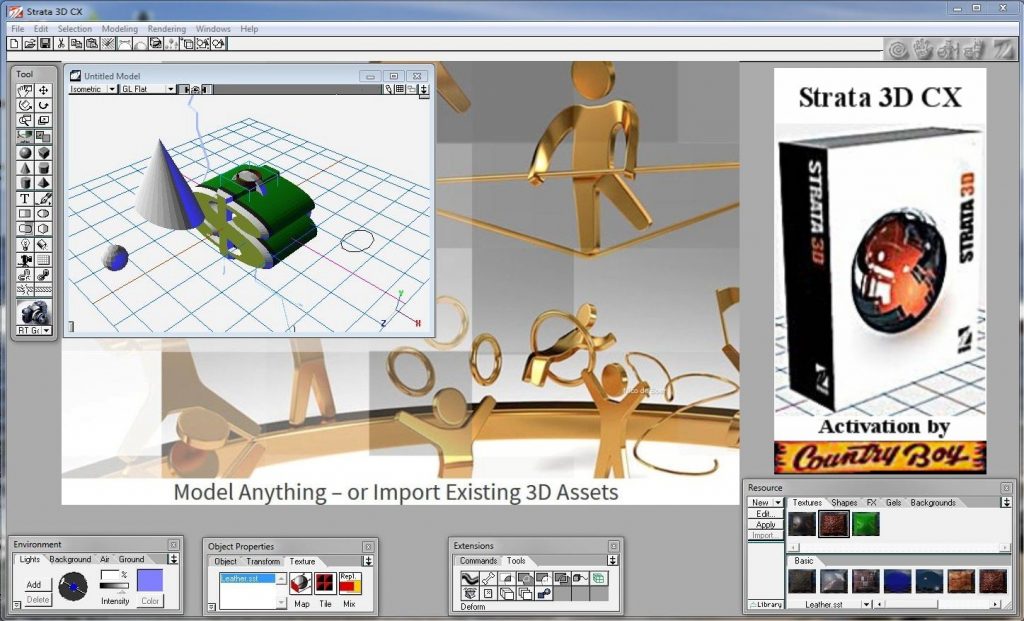Click the Color button in Environment
The image size is (1024, 621).
pyautogui.click(x=150, y=600)
